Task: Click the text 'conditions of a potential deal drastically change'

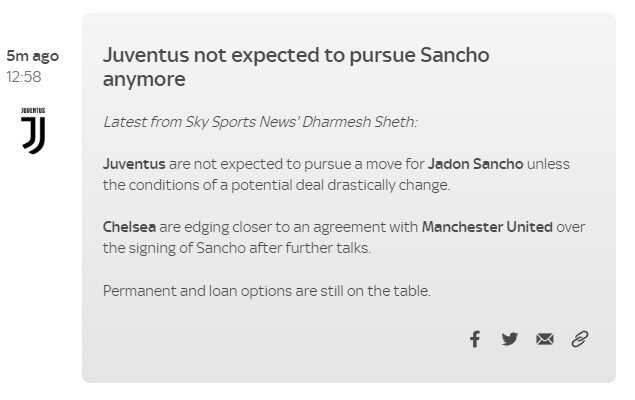Action: (x=289, y=185)
